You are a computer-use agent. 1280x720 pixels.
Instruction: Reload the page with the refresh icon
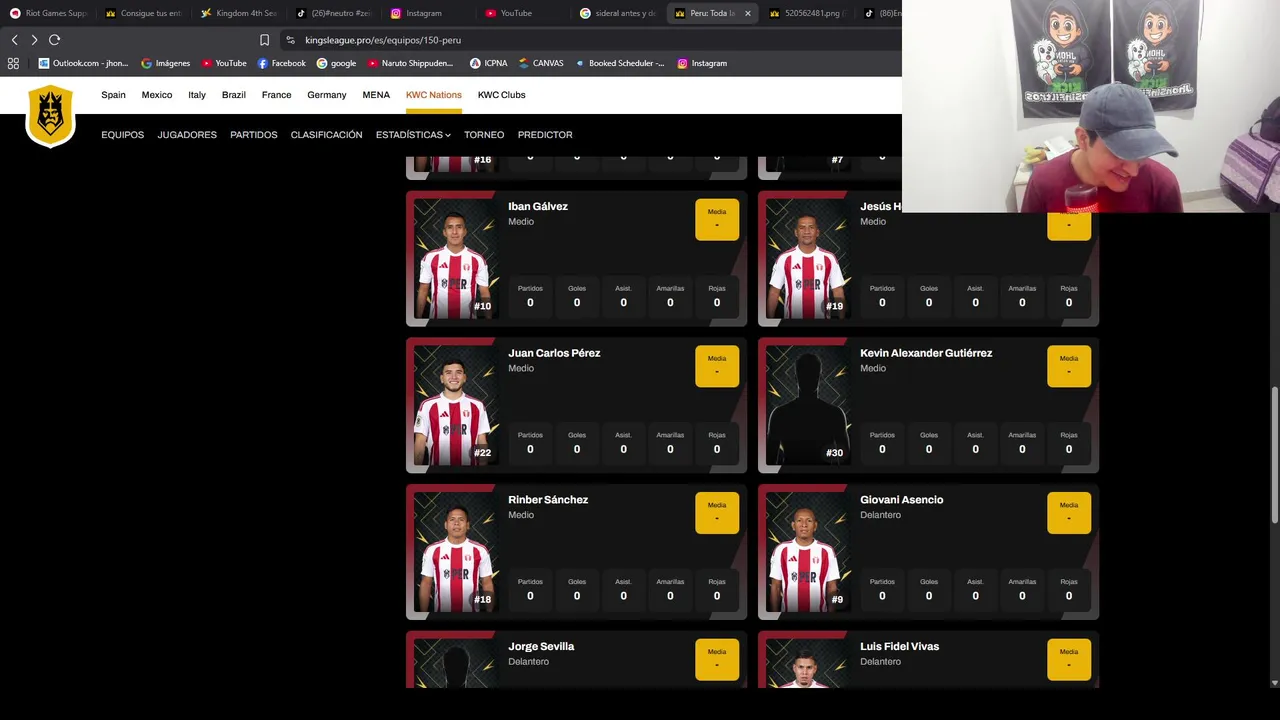tap(54, 40)
